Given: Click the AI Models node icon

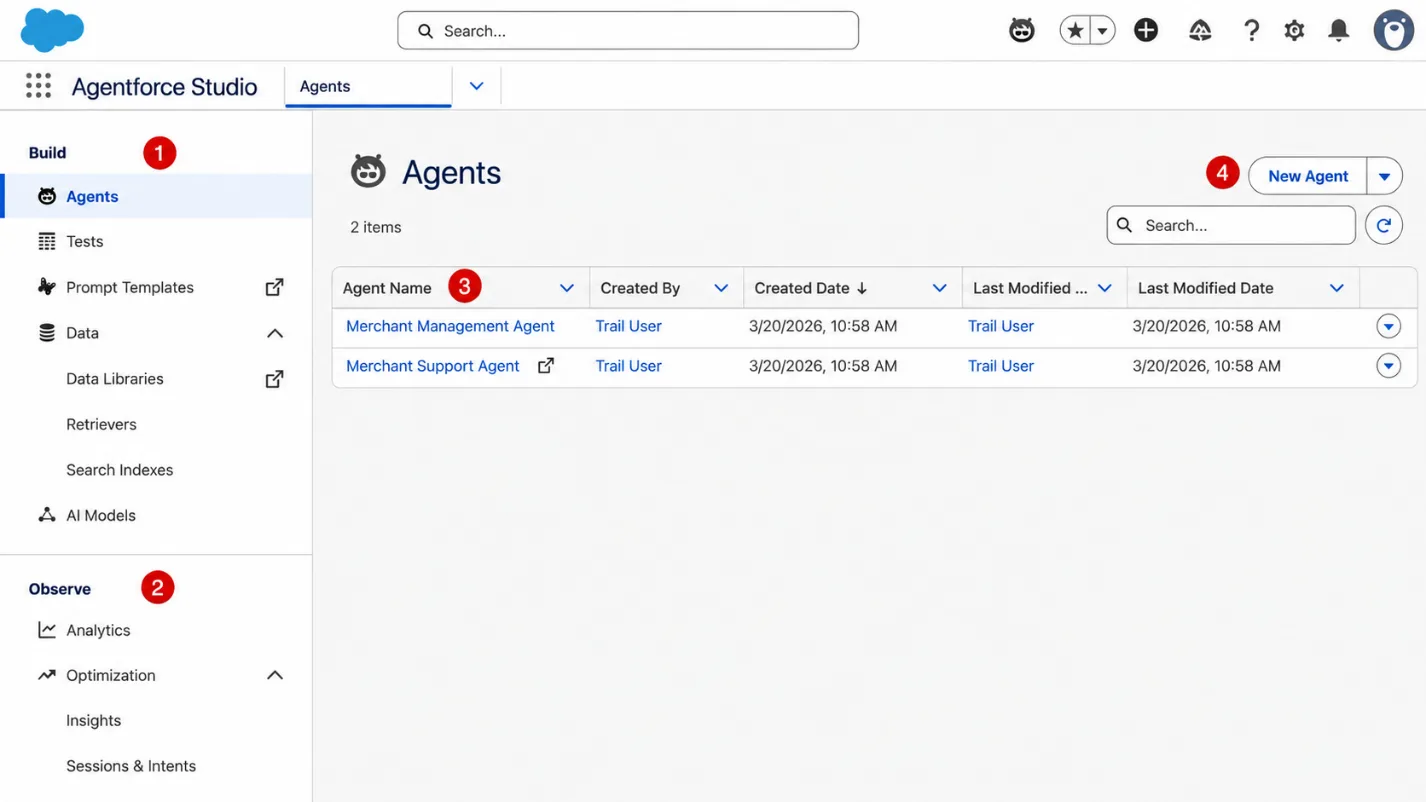Looking at the screenshot, I should (47, 515).
